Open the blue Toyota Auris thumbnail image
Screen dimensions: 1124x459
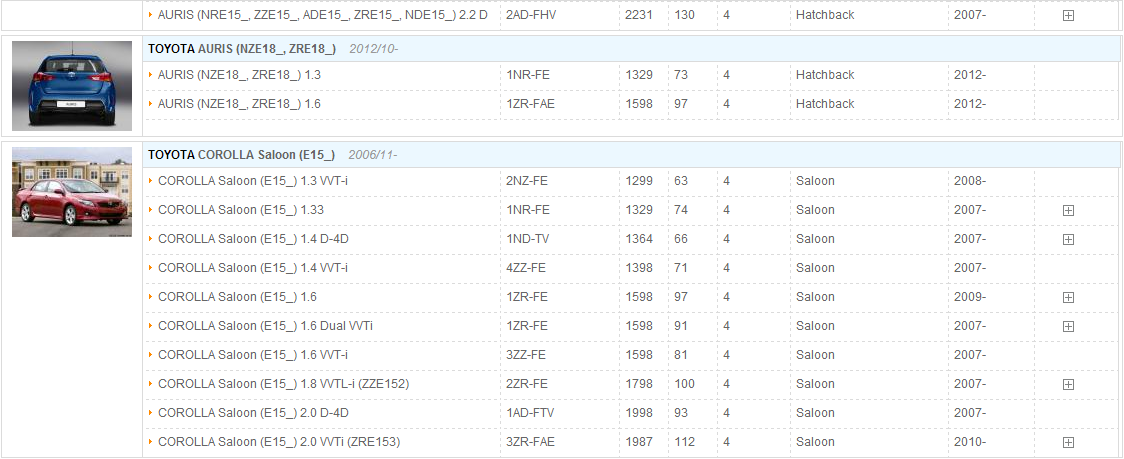coord(72,86)
